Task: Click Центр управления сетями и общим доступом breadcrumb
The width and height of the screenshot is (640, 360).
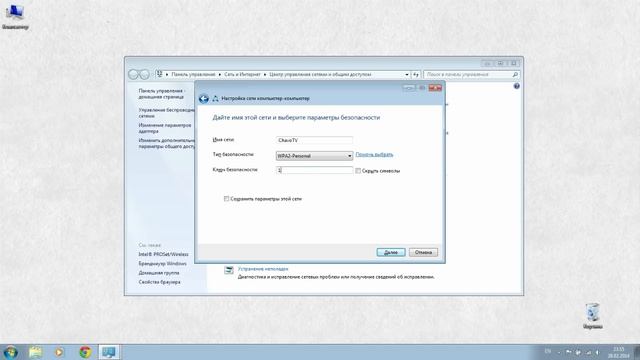Action: point(320,75)
